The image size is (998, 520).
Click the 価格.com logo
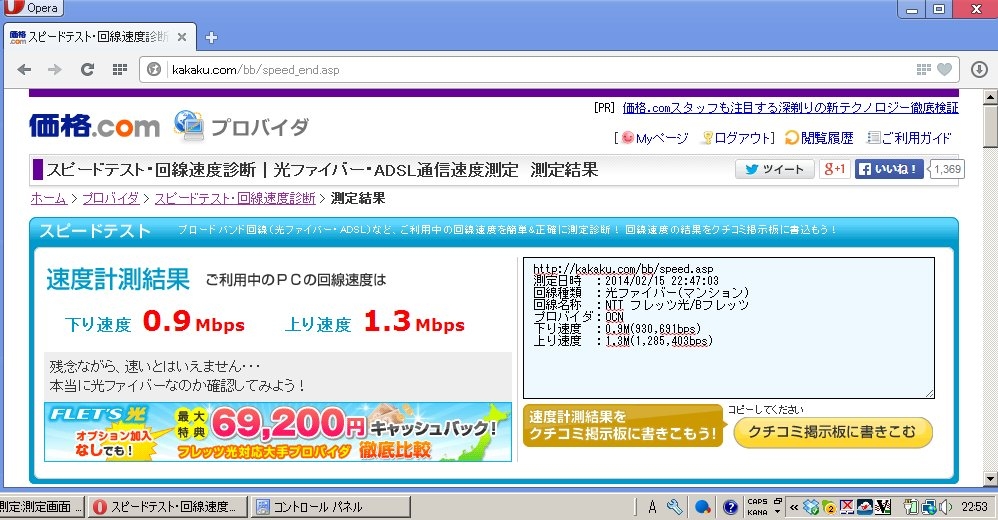[x=94, y=126]
